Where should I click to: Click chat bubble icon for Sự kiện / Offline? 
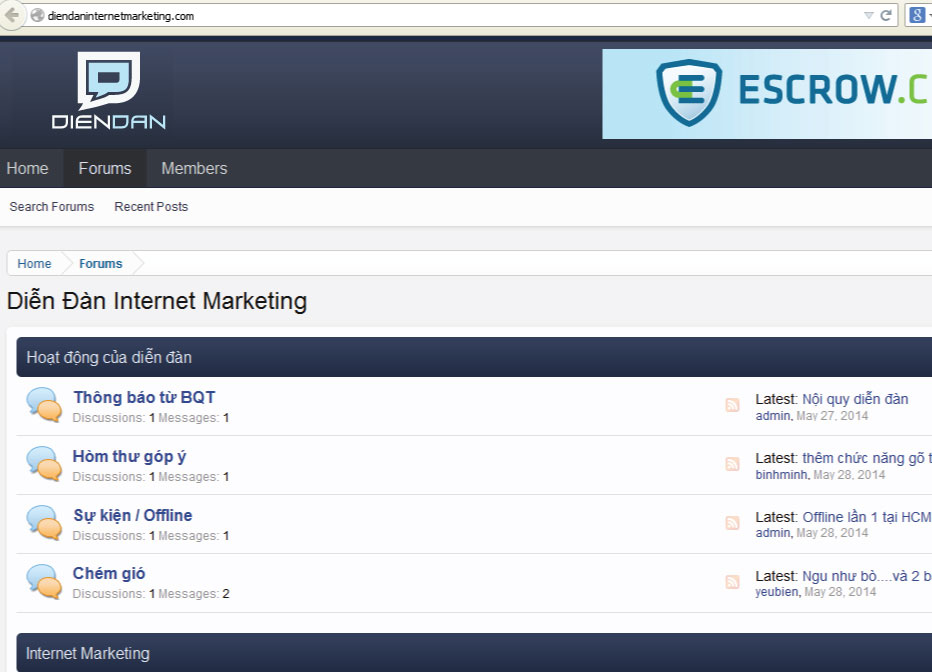click(44, 522)
